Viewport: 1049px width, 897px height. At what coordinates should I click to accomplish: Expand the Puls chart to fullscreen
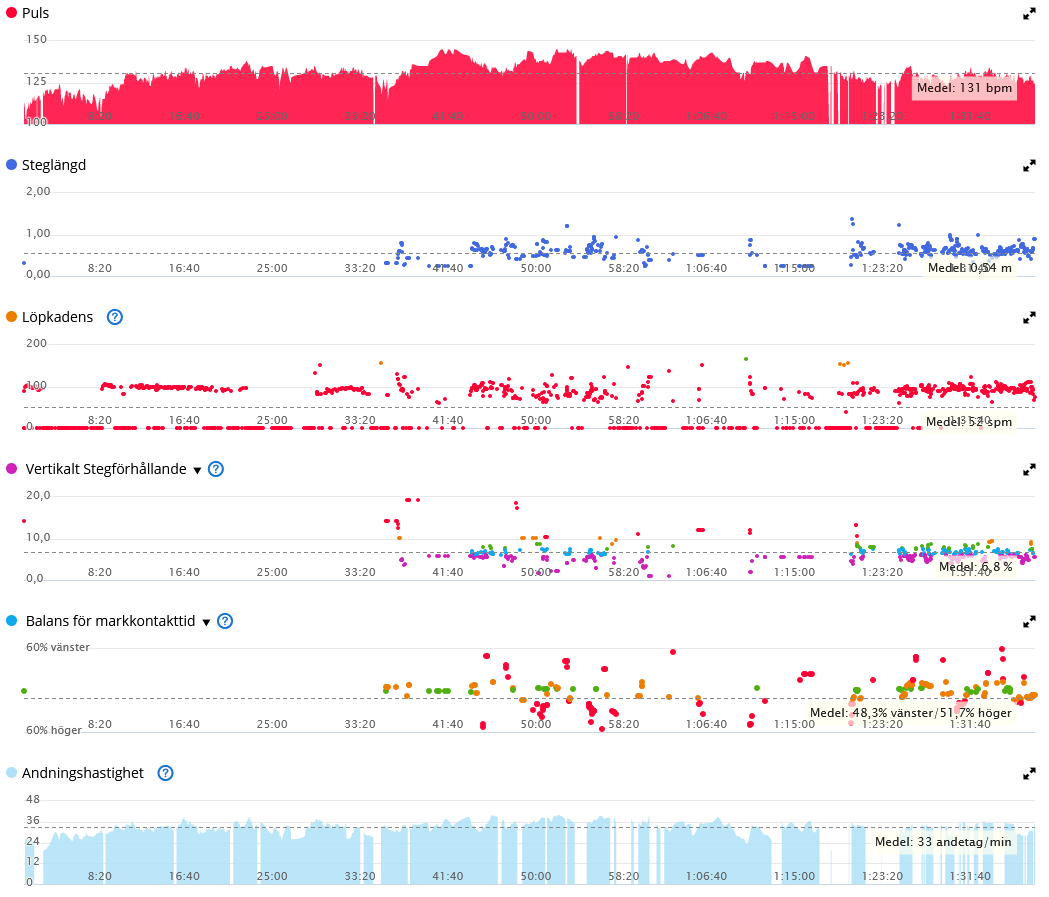1029,13
